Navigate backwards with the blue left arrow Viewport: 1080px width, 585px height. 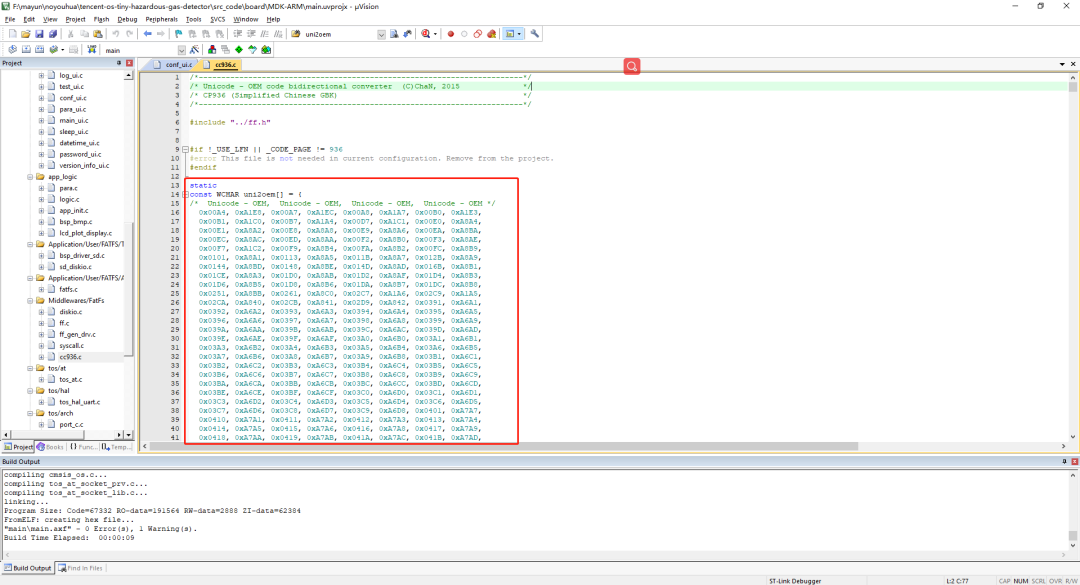(x=147, y=34)
